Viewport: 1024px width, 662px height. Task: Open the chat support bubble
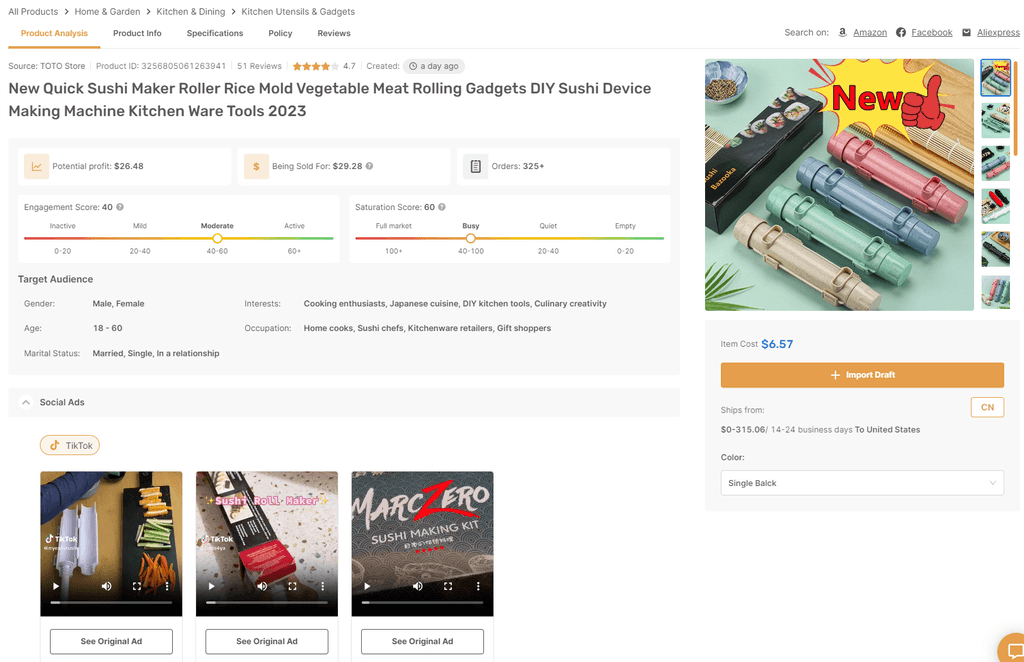point(1012,649)
